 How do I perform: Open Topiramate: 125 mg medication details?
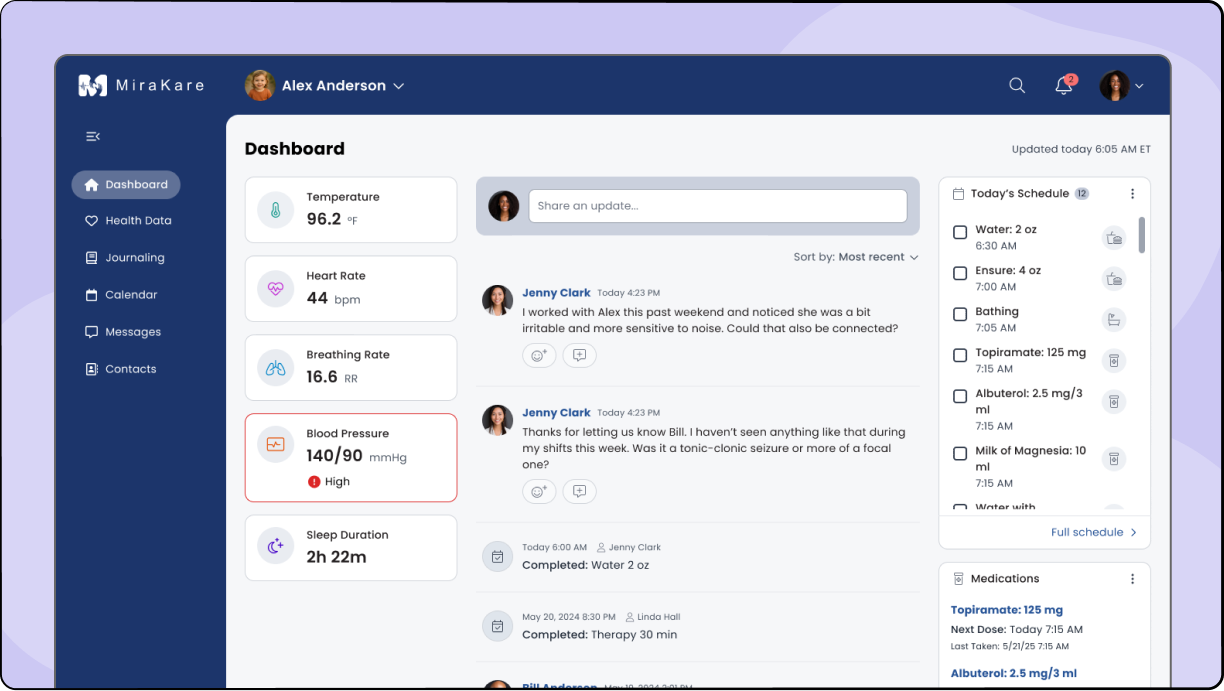(1006, 609)
